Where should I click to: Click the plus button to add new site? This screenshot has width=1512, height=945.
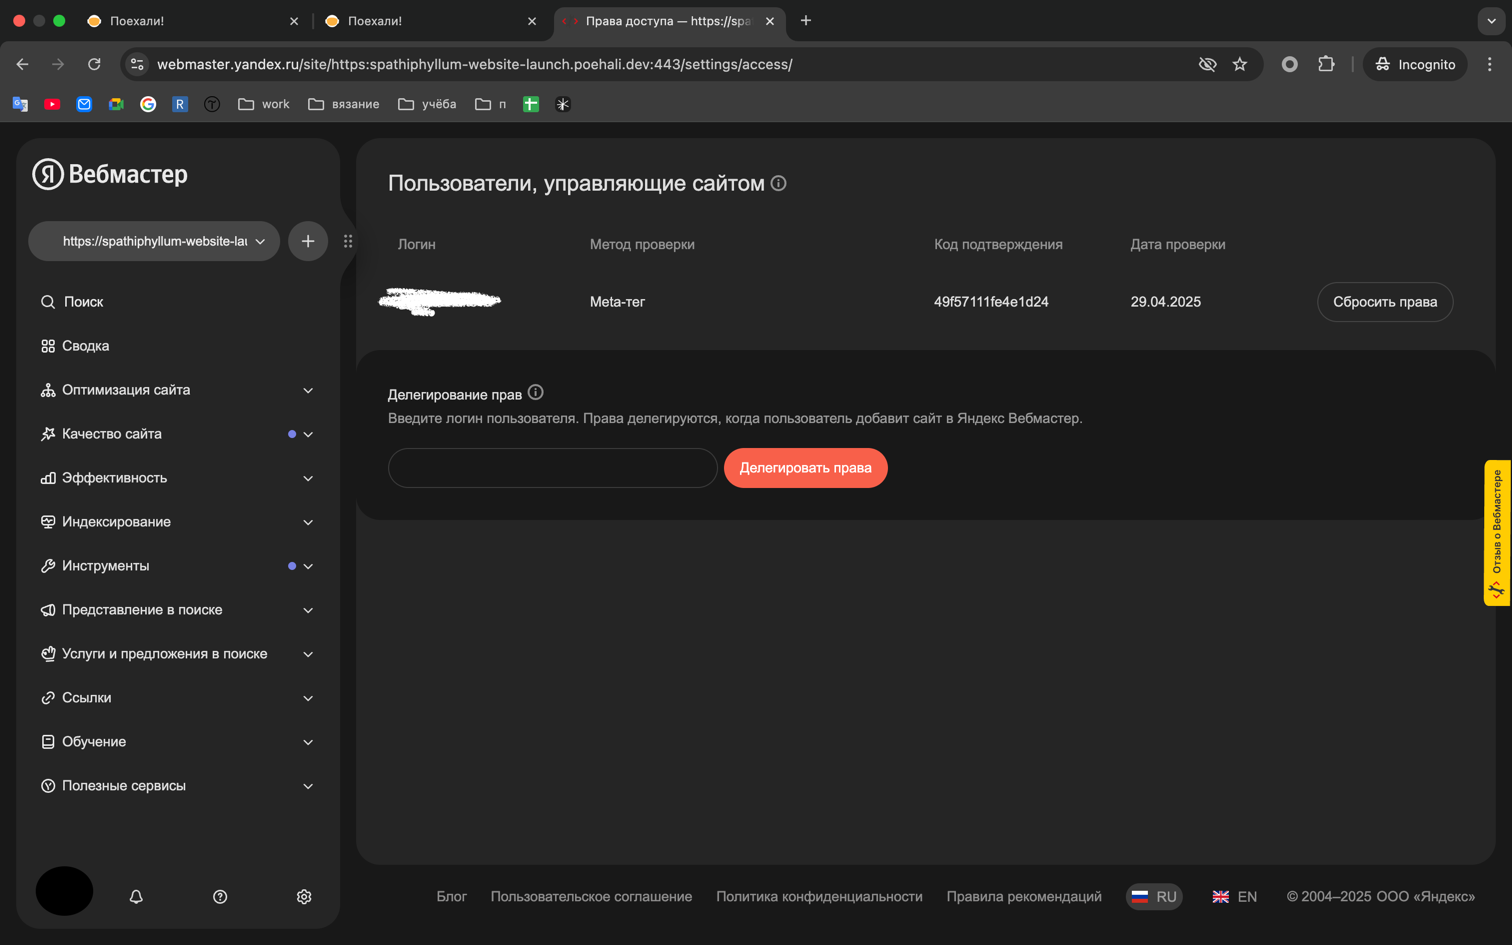(x=308, y=241)
